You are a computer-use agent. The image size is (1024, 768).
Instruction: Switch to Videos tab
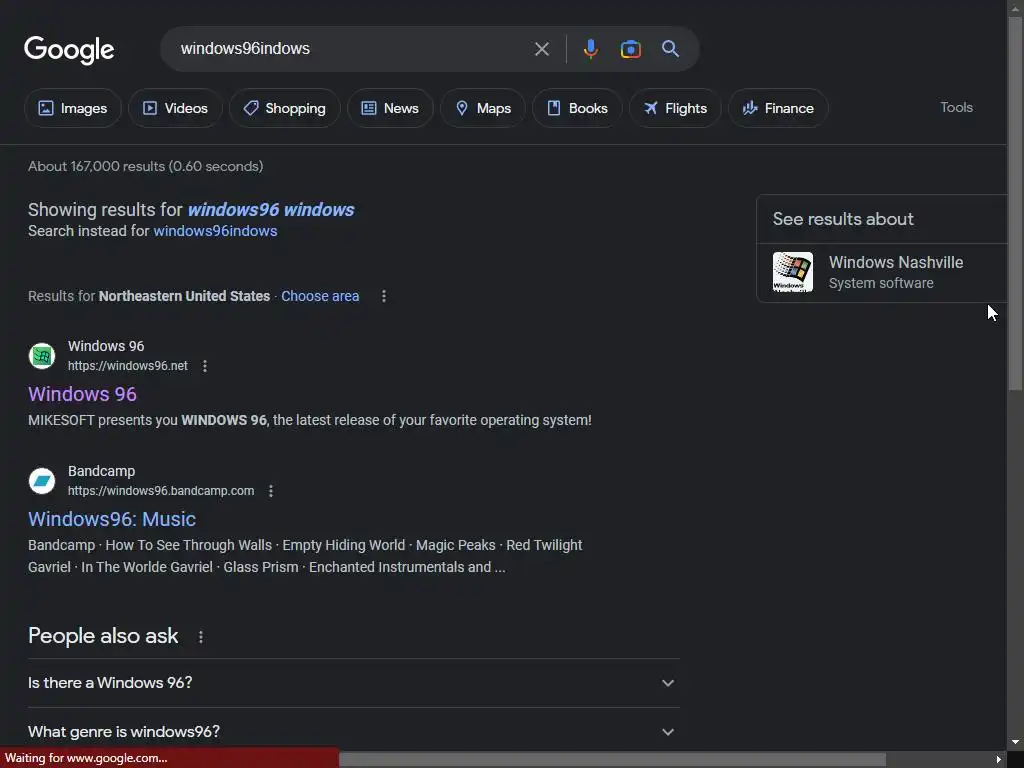[x=175, y=108]
